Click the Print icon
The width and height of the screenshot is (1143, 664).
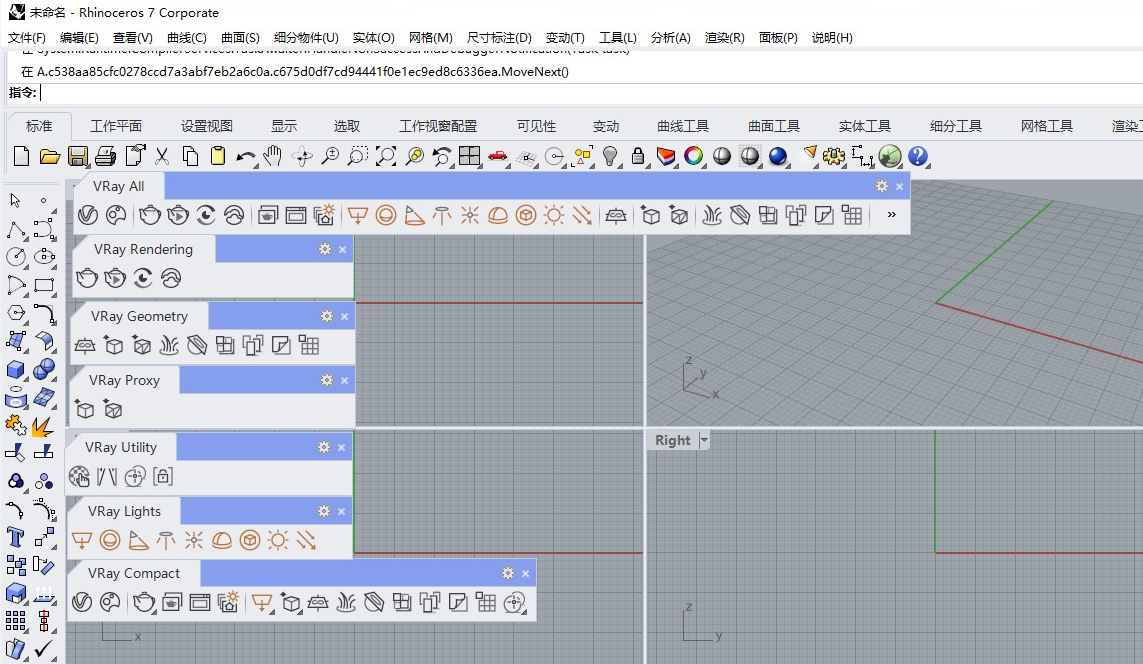tap(106, 156)
